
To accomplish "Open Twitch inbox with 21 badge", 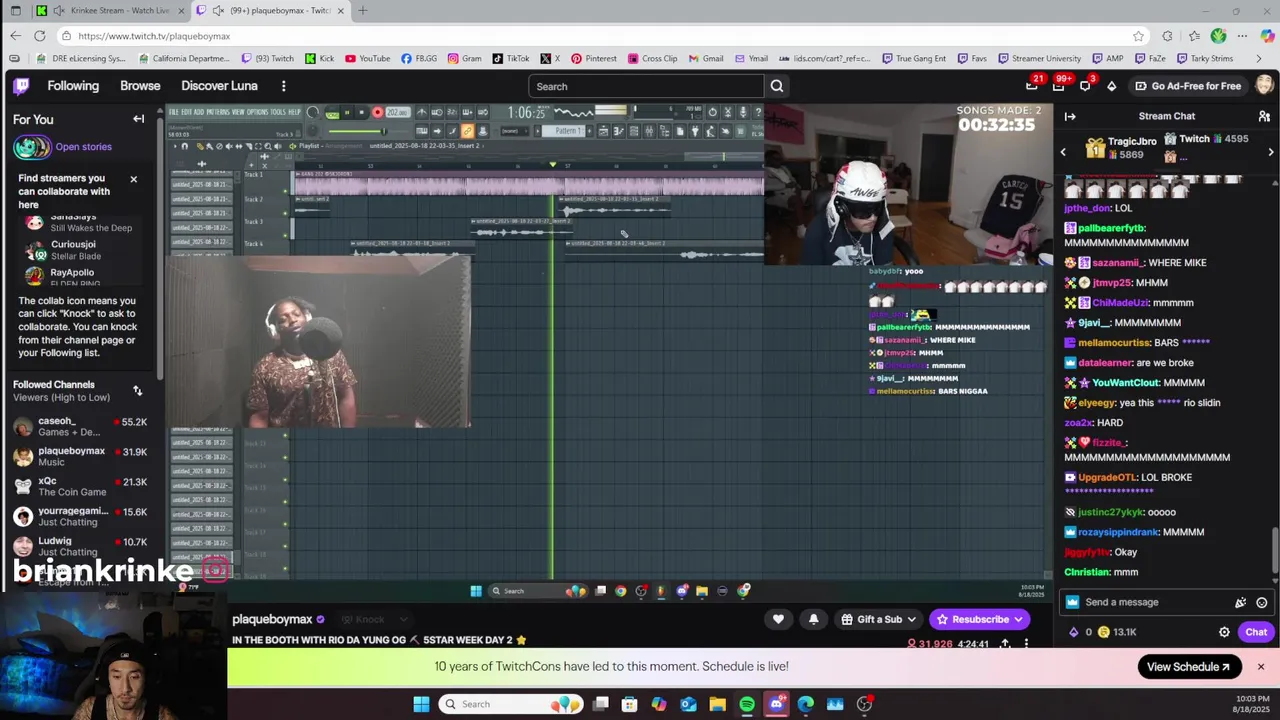I will [1032, 86].
